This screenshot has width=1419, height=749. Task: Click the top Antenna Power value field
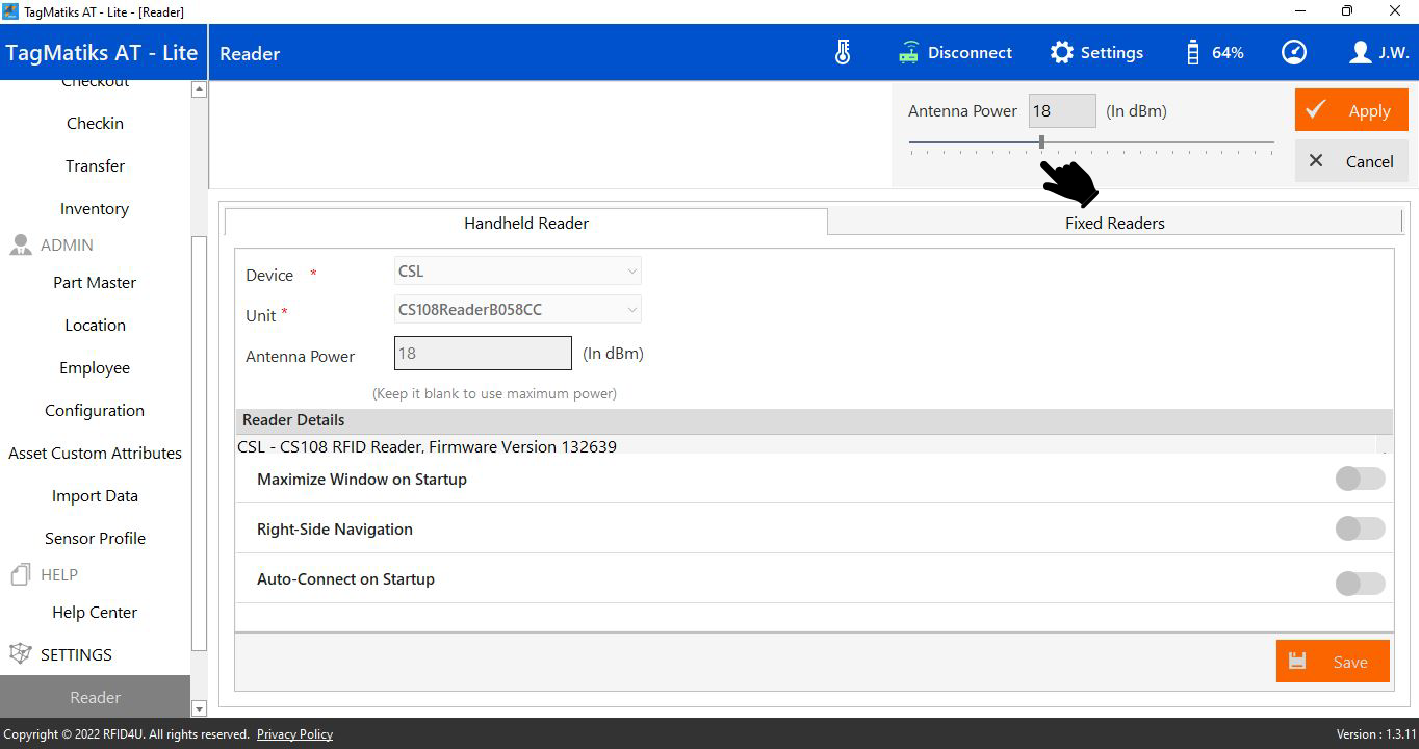tap(1062, 111)
